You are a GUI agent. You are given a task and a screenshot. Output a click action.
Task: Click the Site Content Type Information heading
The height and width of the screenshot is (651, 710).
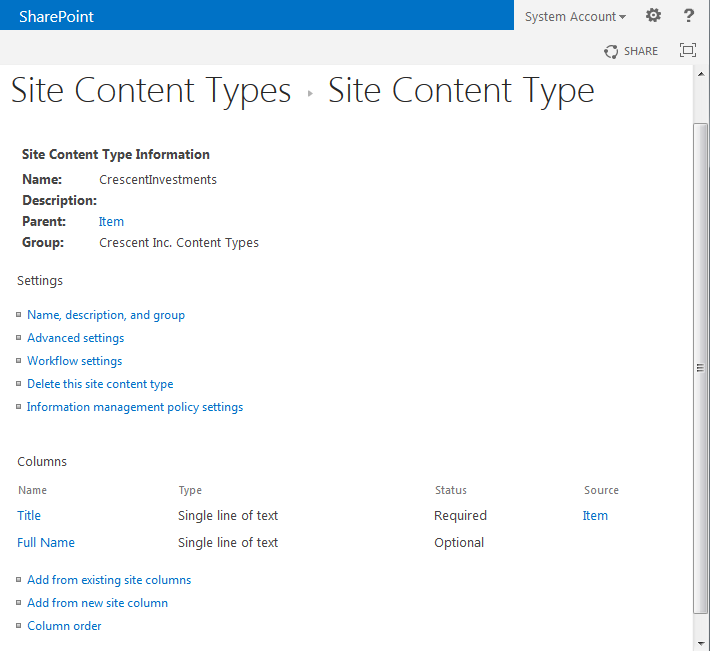pyautogui.click(x=116, y=154)
